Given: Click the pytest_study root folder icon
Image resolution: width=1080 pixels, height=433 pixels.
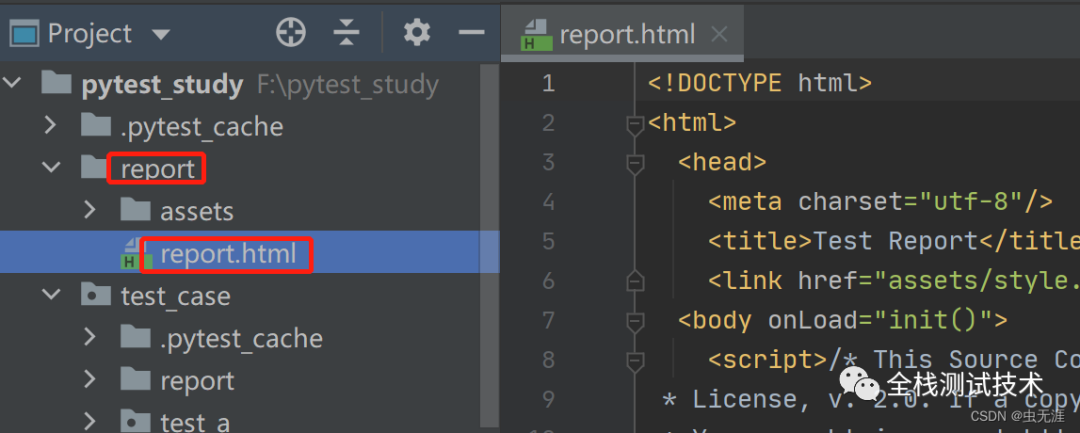Looking at the screenshot, I should click(56, 83).
